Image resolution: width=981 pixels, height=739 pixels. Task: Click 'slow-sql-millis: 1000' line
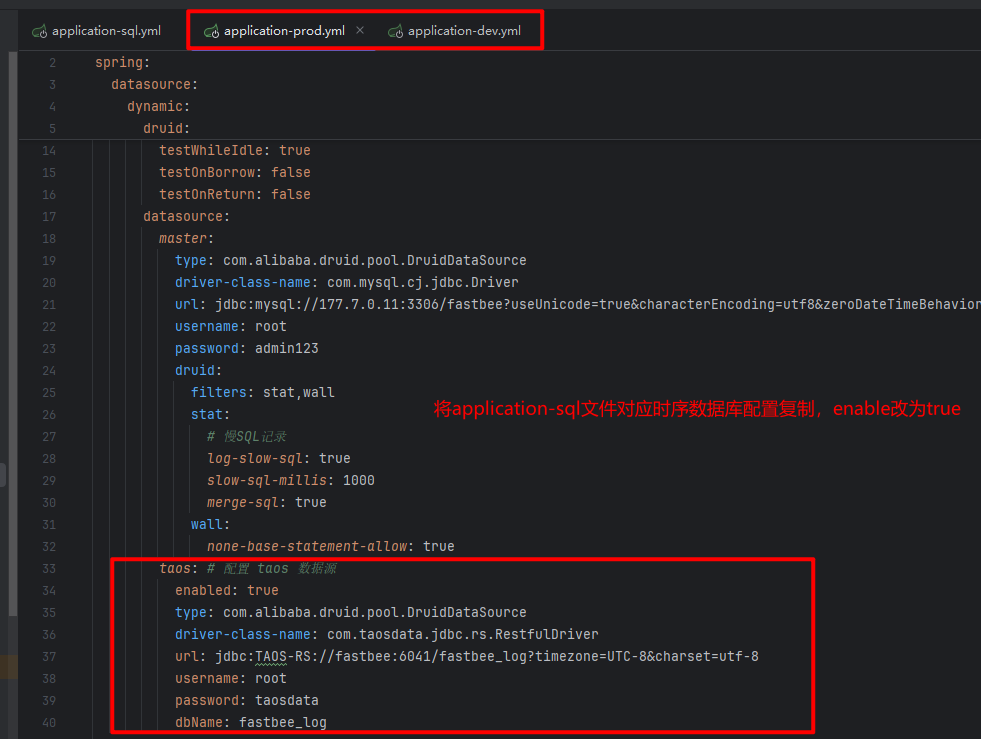(291, 480)
